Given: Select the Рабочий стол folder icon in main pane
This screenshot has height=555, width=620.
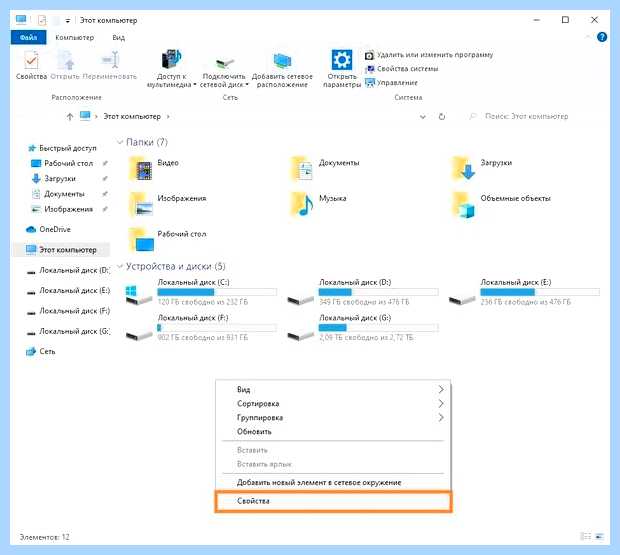Looking at the screenshot, I should click(x=141, y=240).
